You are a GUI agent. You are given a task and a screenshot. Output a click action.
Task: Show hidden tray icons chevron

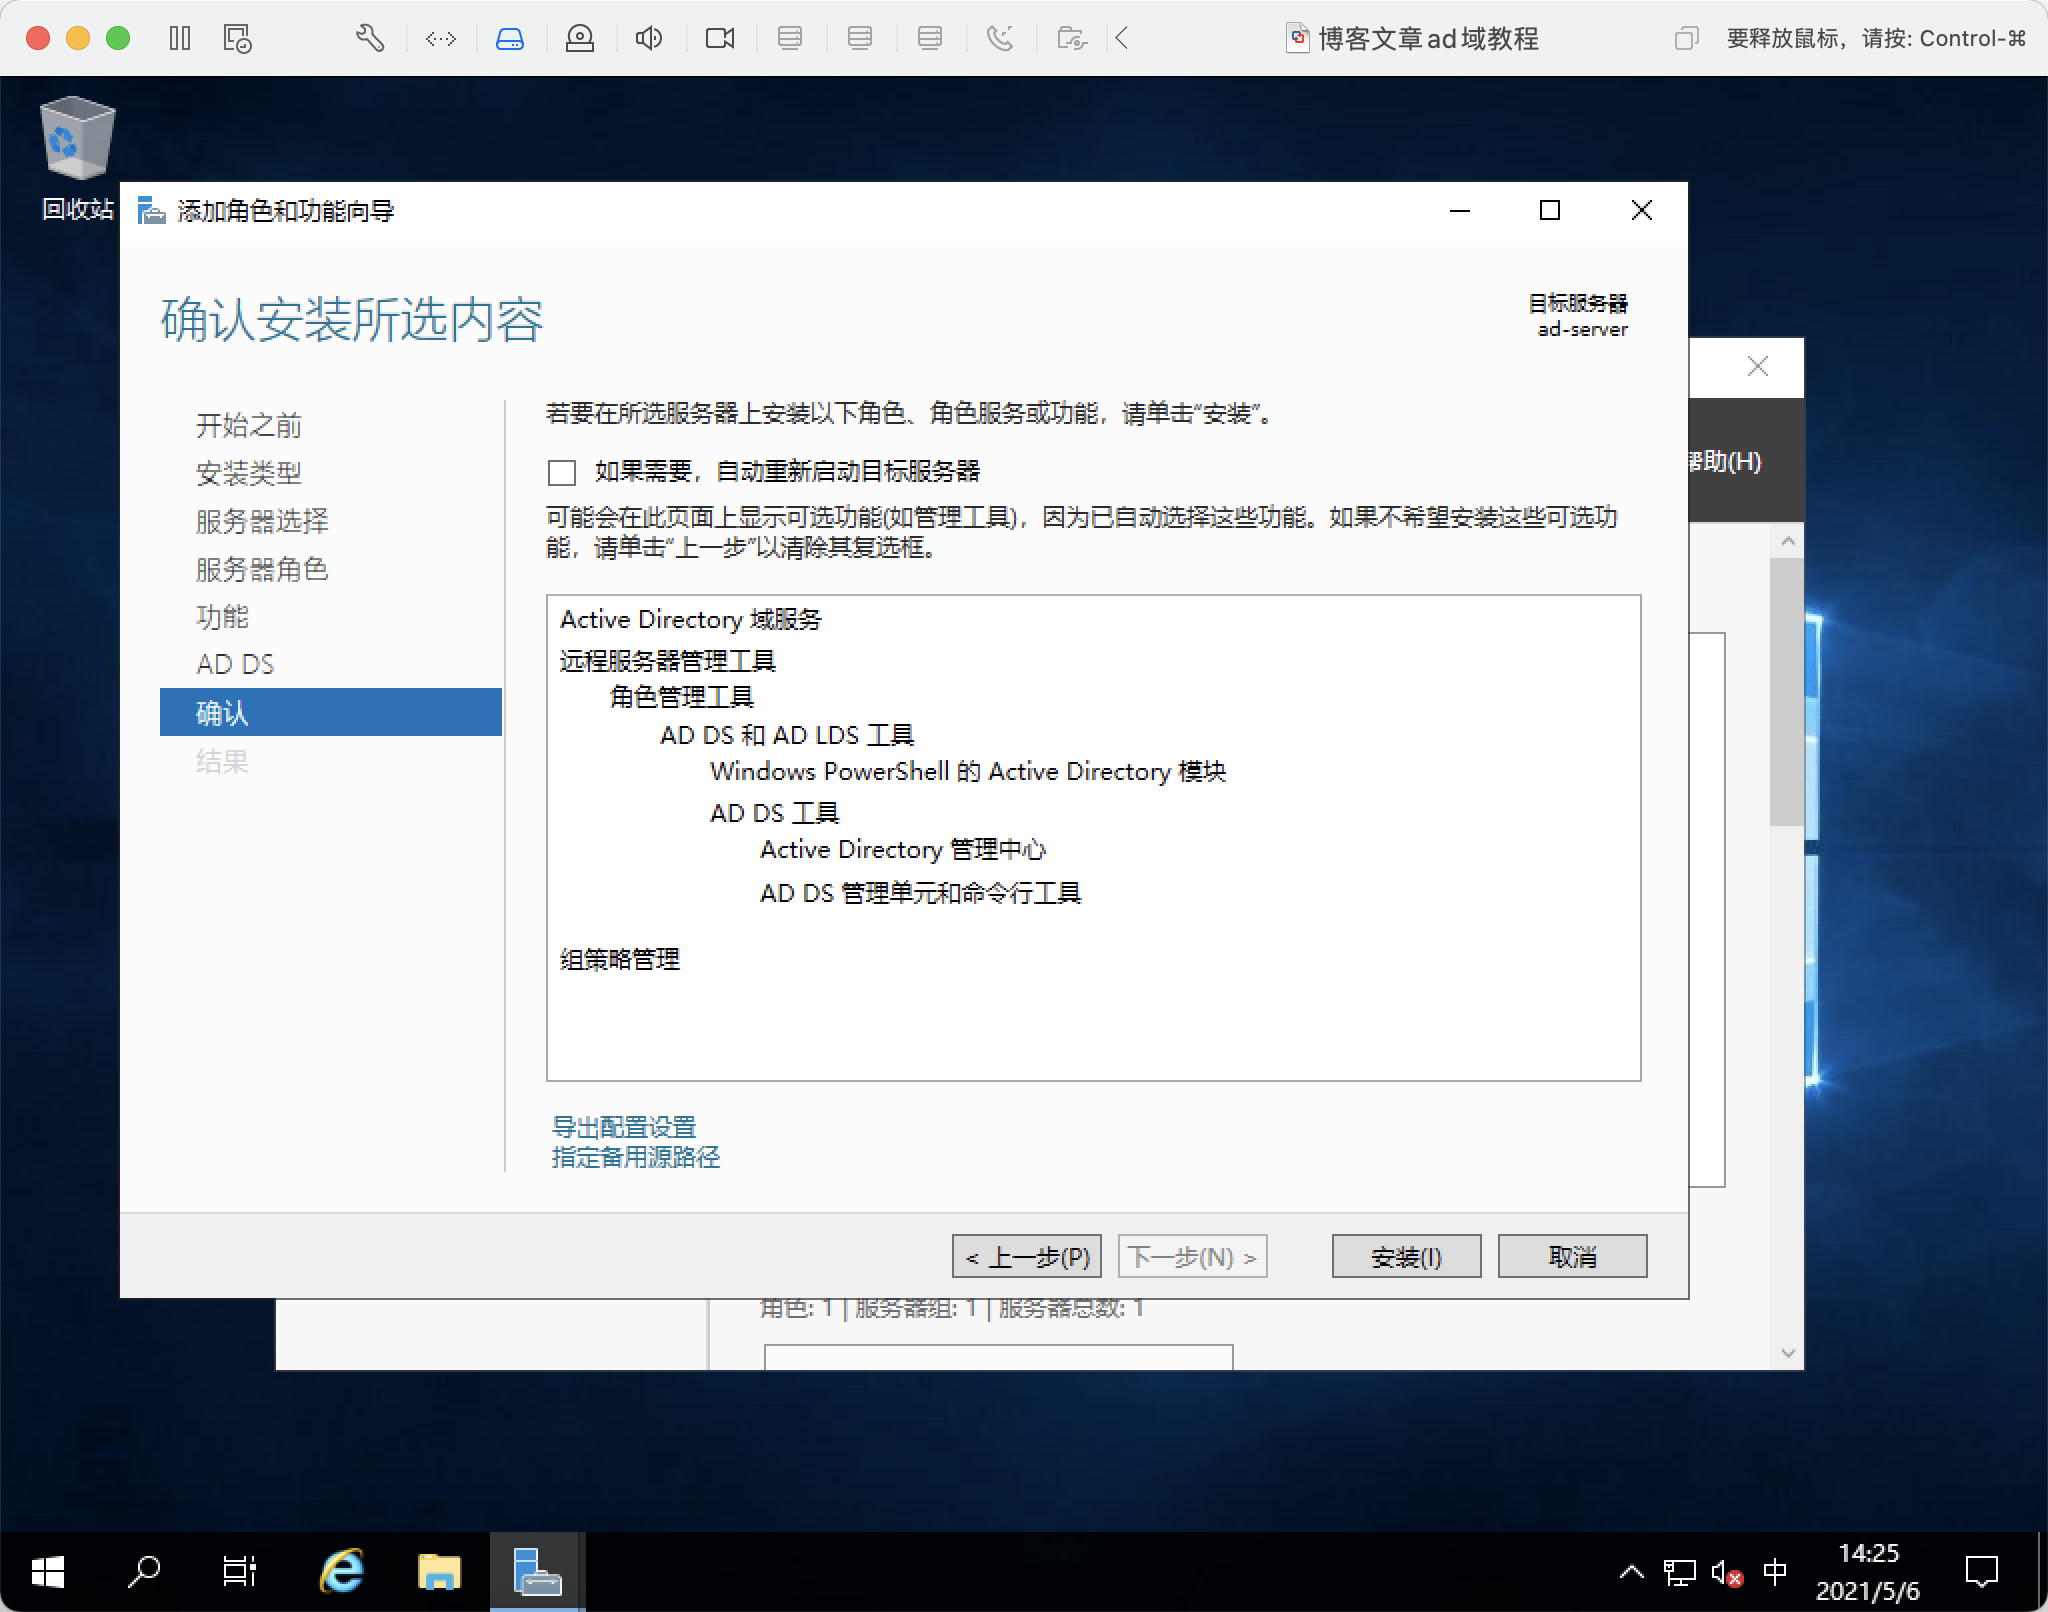pyautogui.click(x=1631, y=1572)
